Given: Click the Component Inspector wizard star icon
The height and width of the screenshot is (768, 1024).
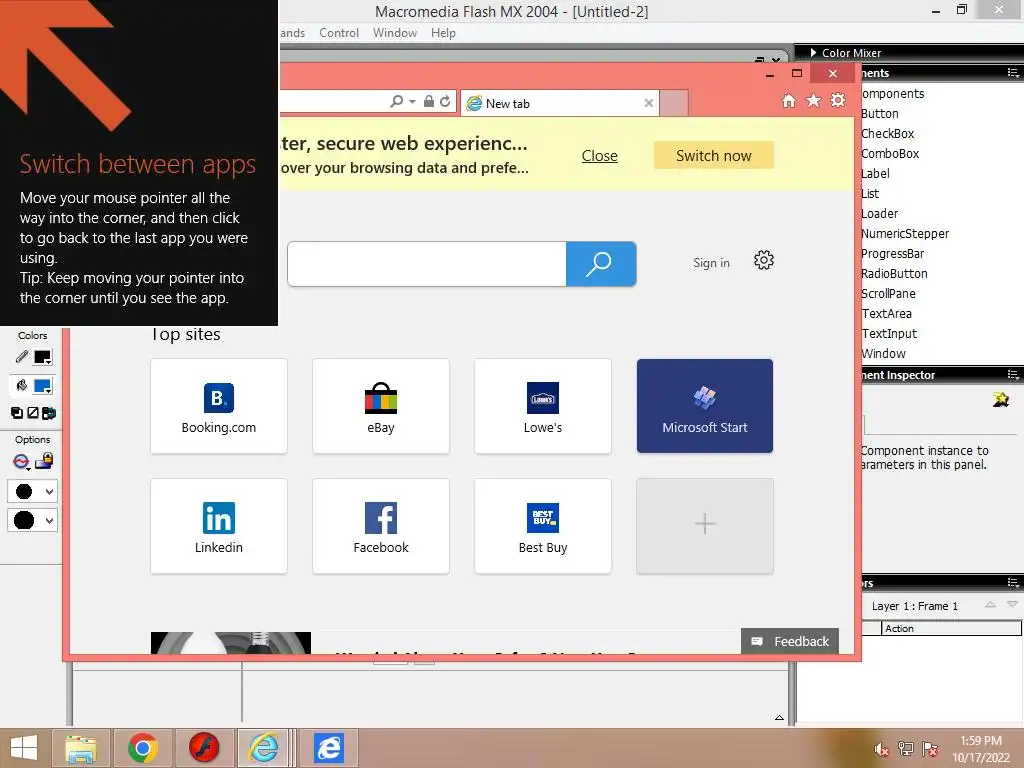Looking at the screenshot, I should [x=1000, y=399].
